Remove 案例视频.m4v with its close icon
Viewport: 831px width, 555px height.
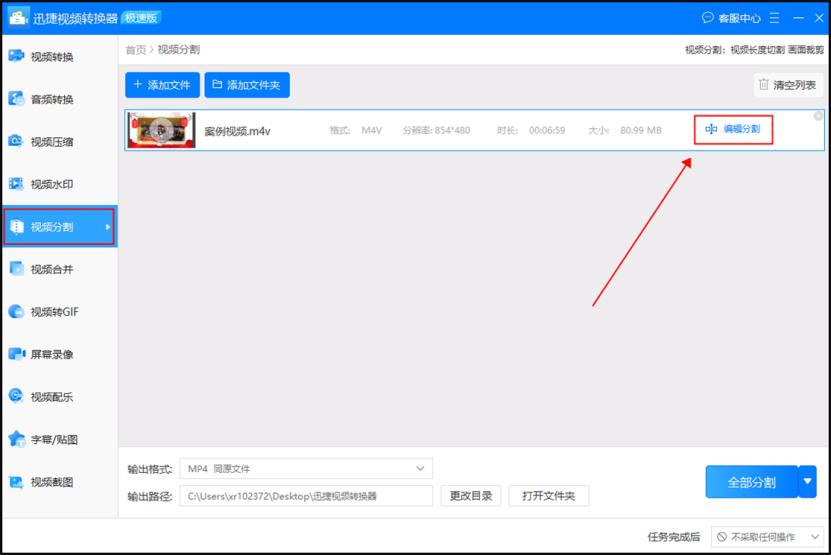(x=818, y=116)
